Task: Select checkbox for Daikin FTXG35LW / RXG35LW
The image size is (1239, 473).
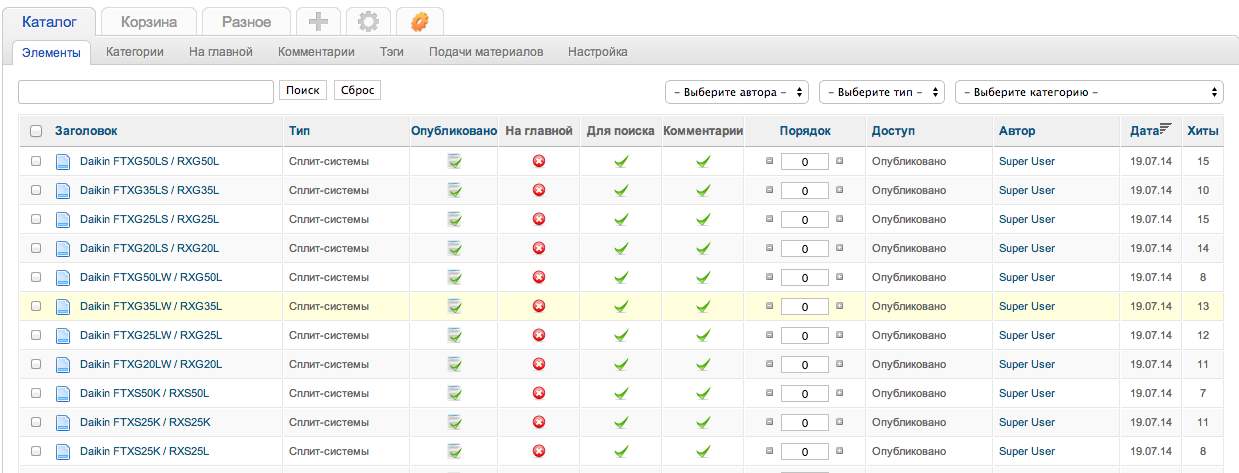Action: tap(36, 306)
